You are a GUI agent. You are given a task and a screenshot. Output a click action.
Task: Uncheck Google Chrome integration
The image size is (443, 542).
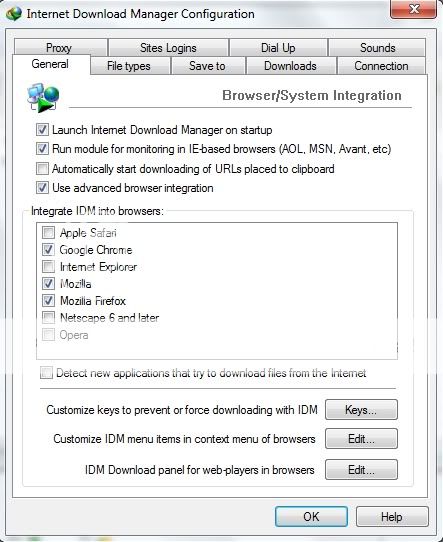coord(48,250)
